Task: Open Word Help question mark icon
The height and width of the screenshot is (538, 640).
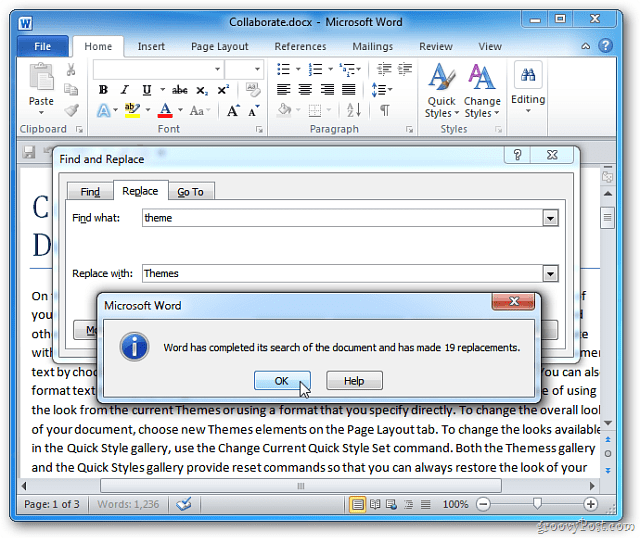Action: click(605, 45)
